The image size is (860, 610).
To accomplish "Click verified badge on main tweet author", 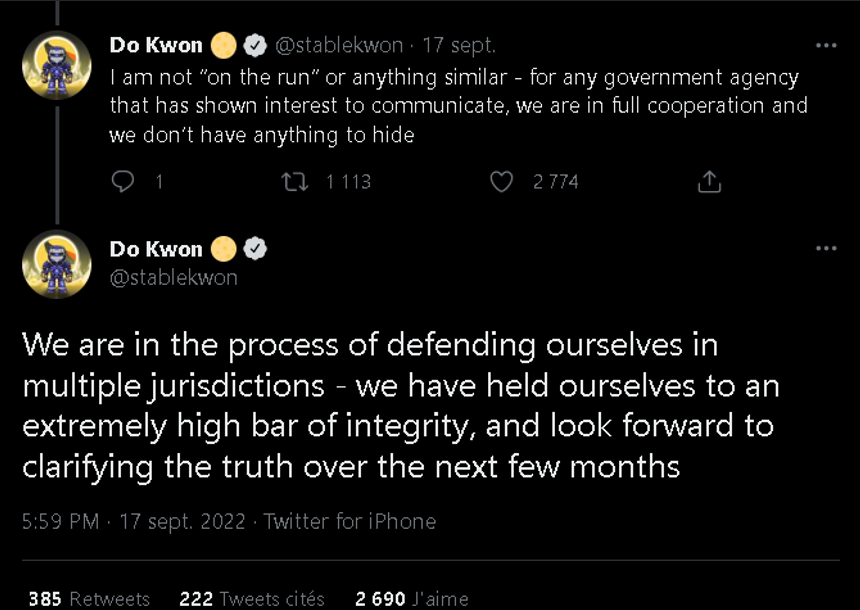I will 255,249.
